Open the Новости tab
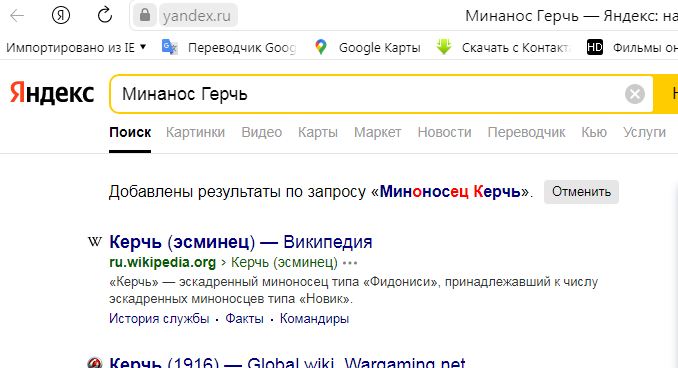 tap(445, 132)
